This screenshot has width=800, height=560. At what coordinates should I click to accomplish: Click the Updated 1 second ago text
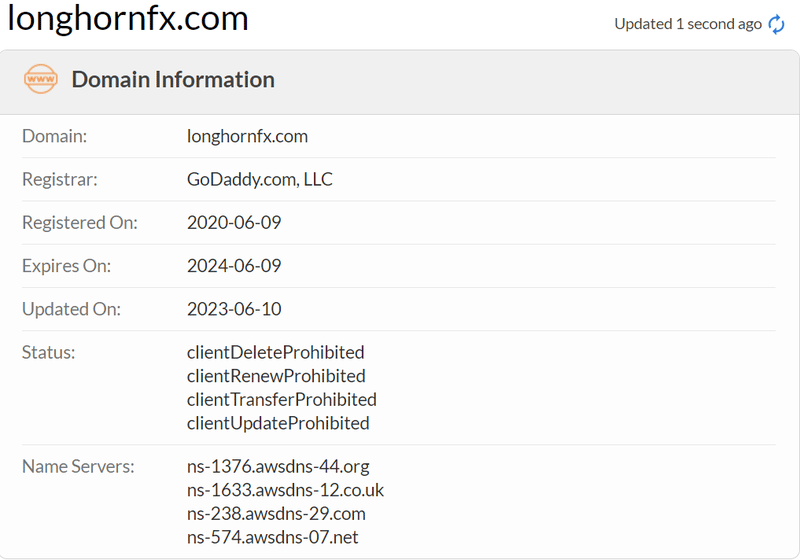tap(688, 24)
